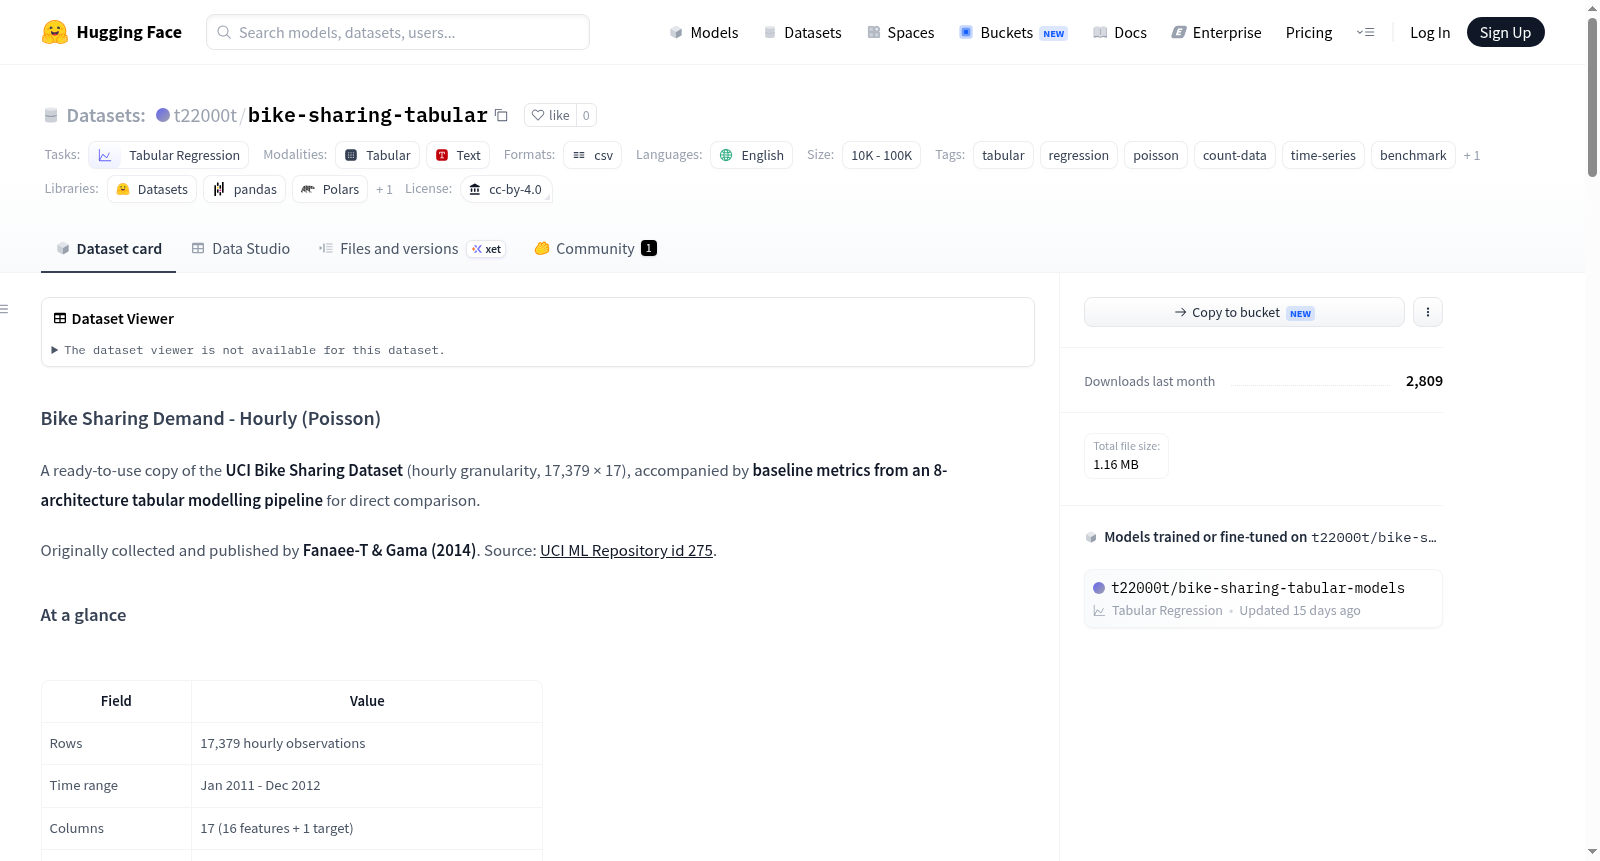Image resolution: width=1600 pixels, height=861 pixels.
Task: Click the tabular tag
Action: click(1003, 155)
